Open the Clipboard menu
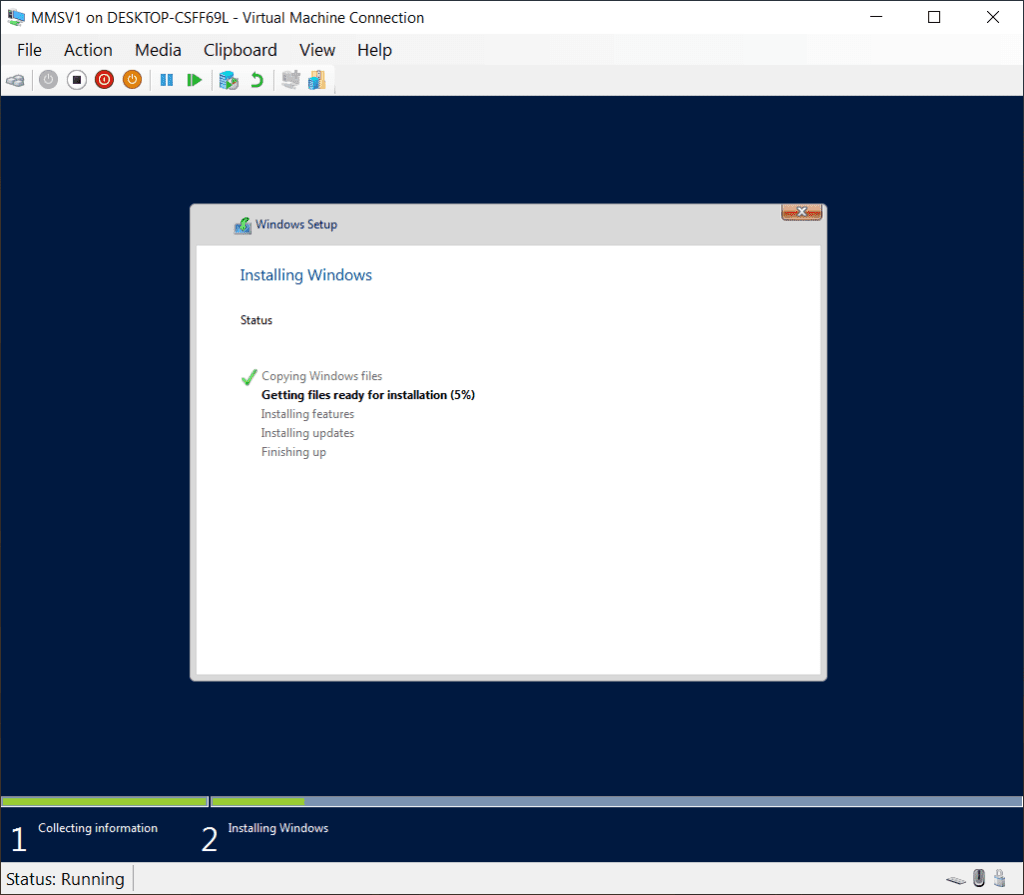 coord(240,50)
